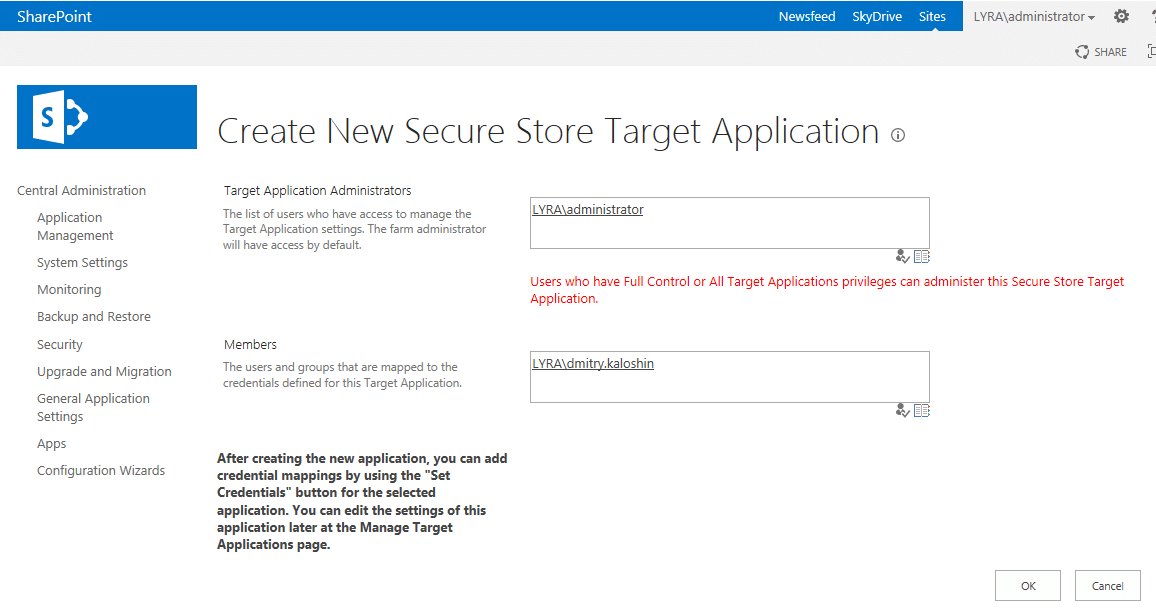Screen dimensions: 1156x611
Task: Check names for Target Application Administrators
Action: [x=902, y=256]
